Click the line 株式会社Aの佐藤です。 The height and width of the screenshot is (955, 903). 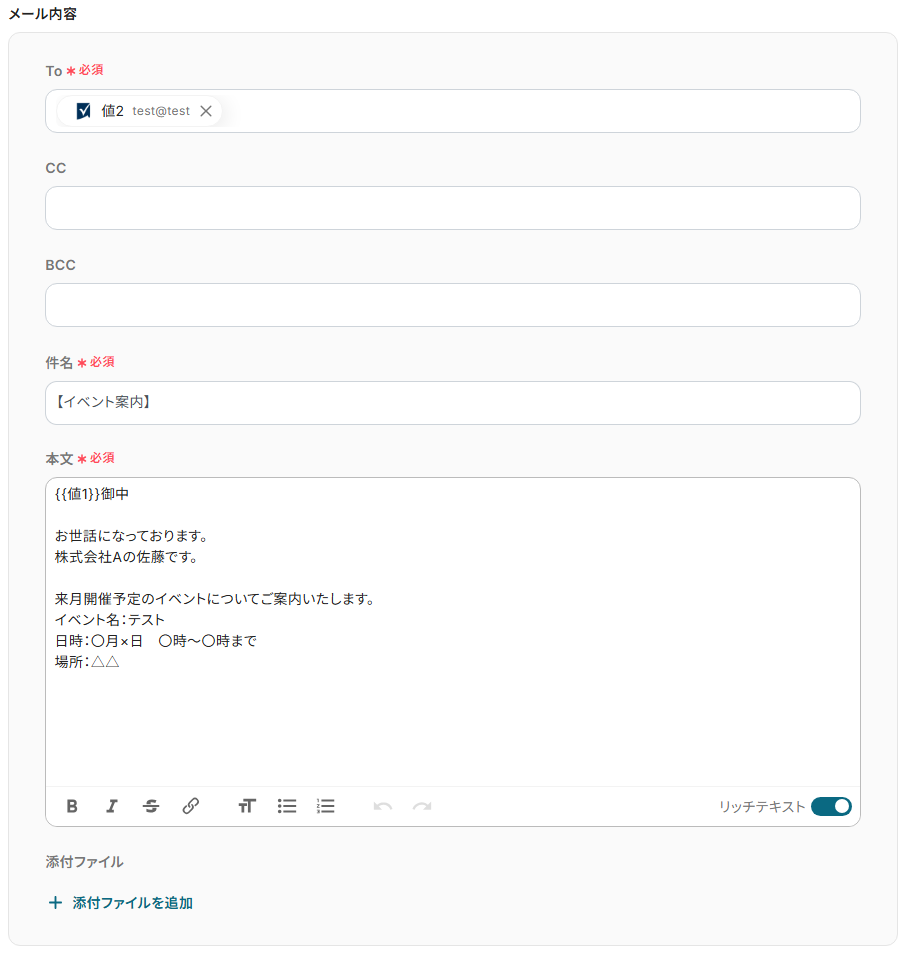[x=127, y=557]
